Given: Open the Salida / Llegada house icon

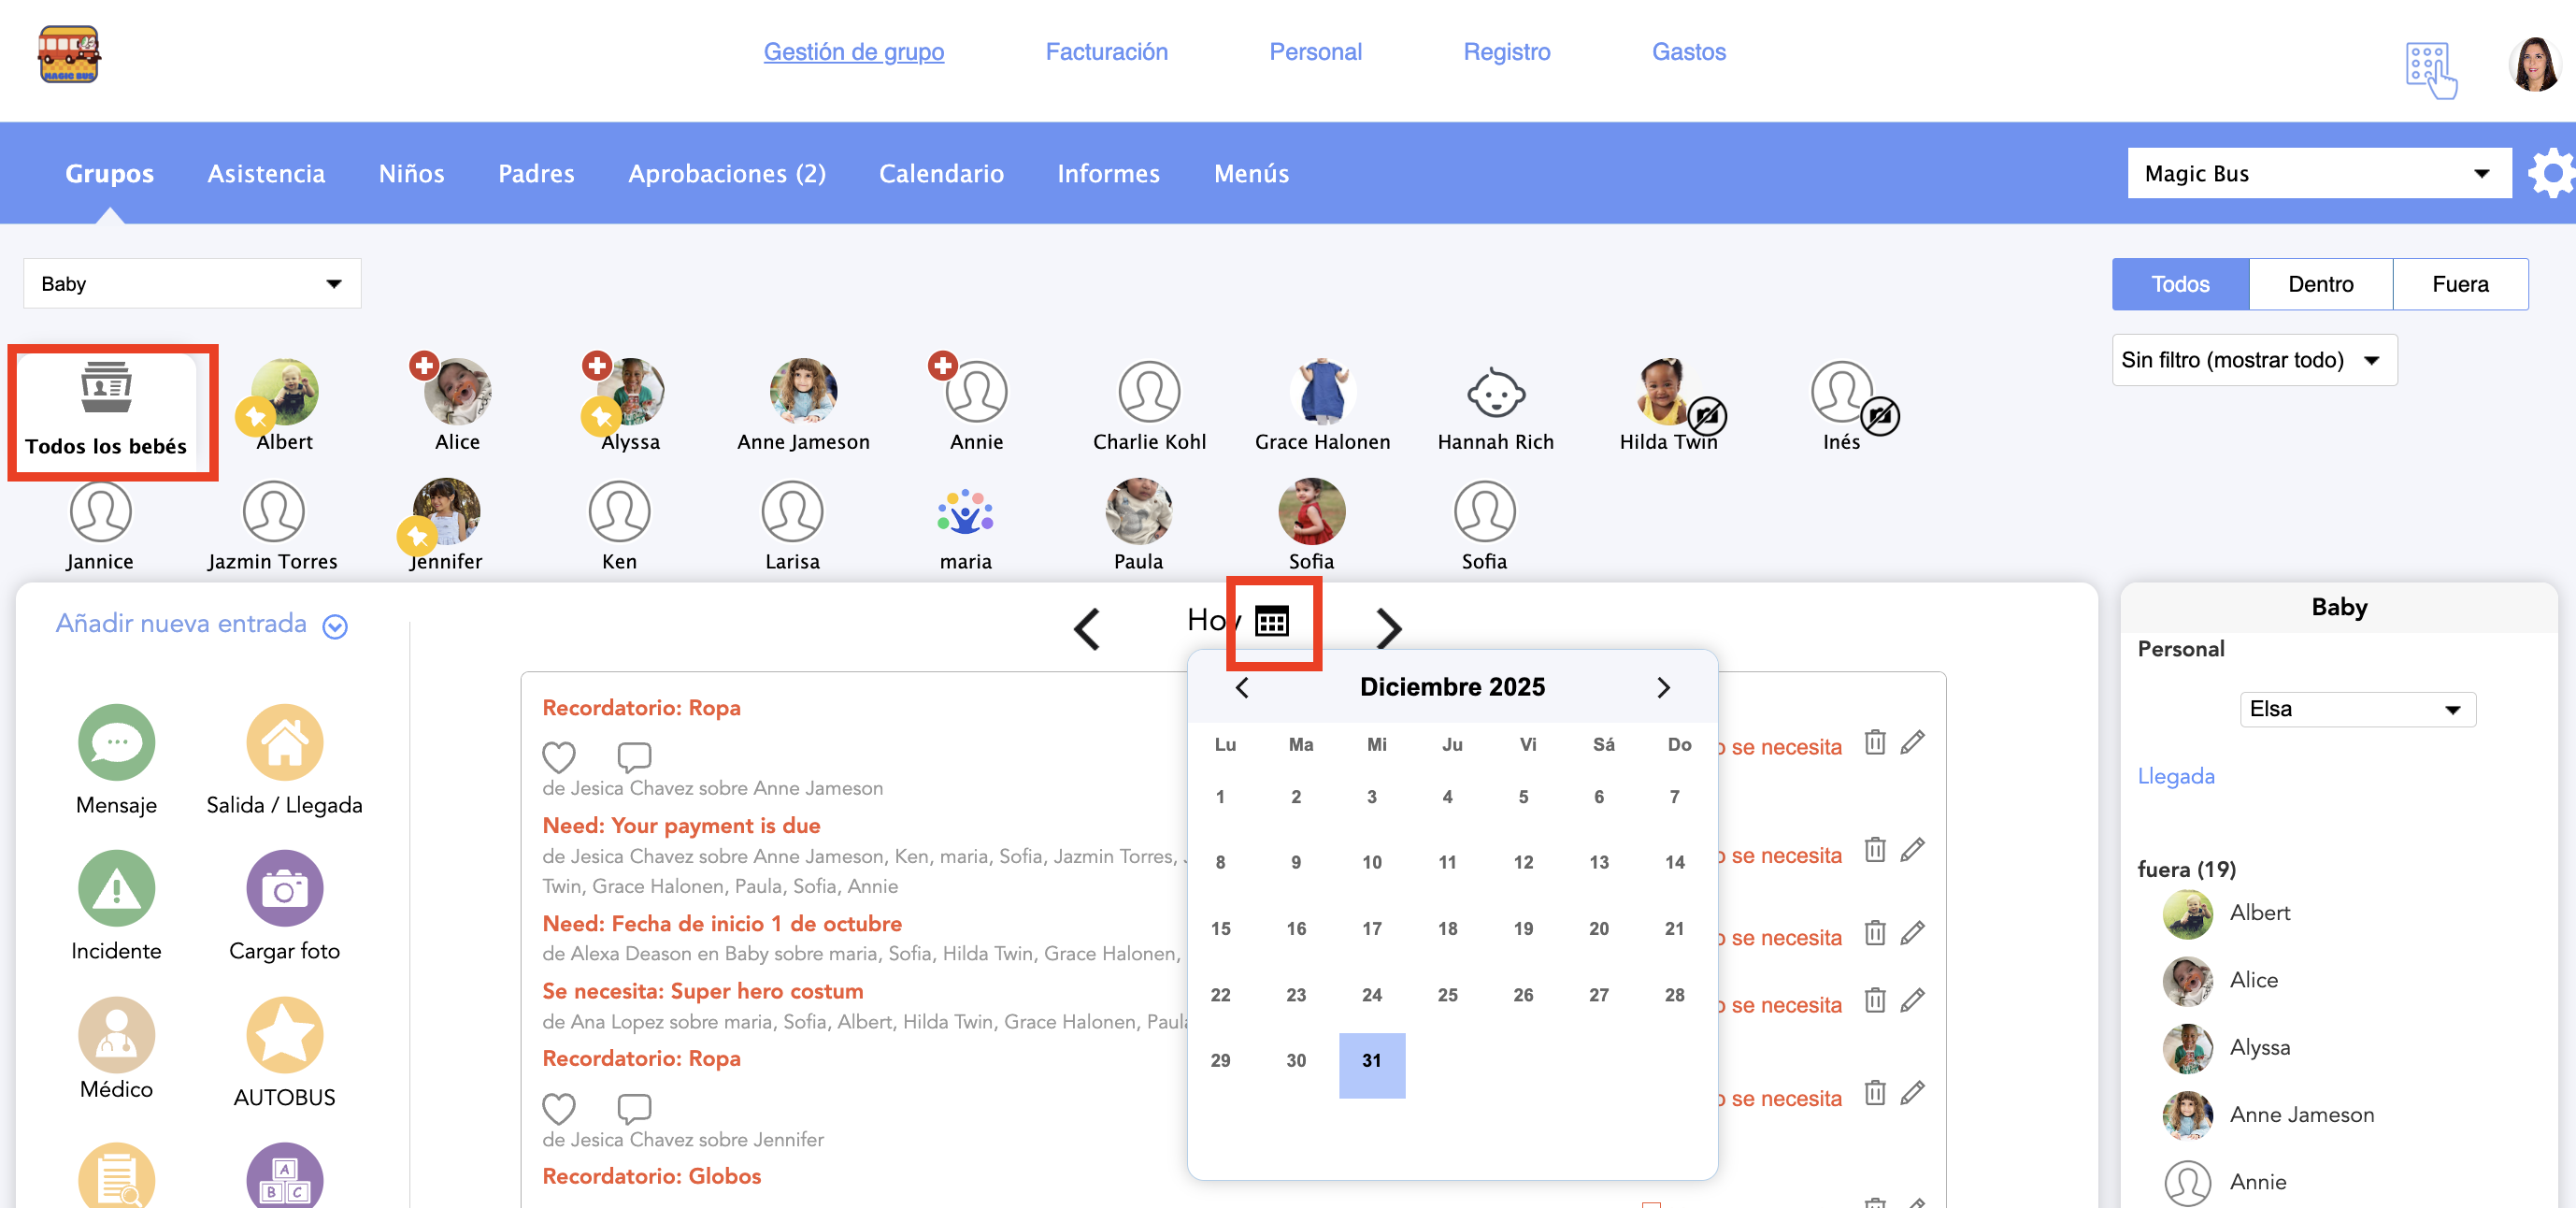Looking at the screenshot, I should (284, 742).
